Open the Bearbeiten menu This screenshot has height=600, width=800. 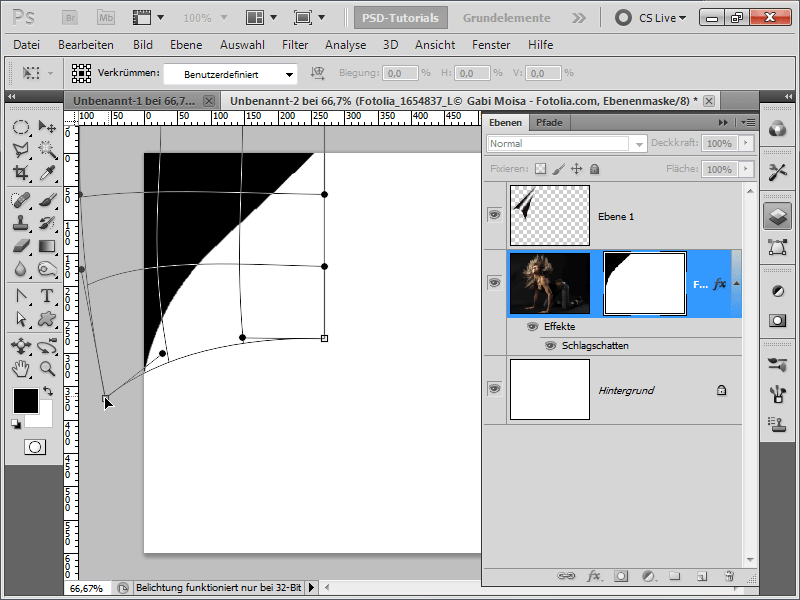coord(86,45)
